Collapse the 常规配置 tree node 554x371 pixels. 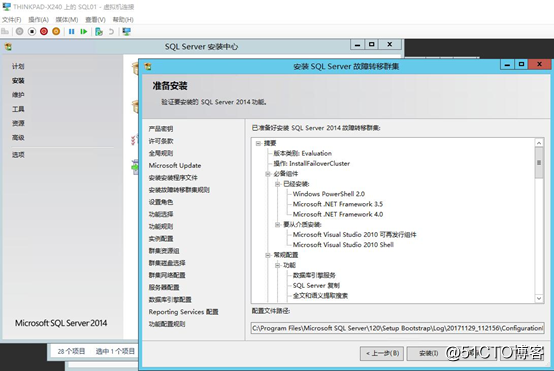268,255
